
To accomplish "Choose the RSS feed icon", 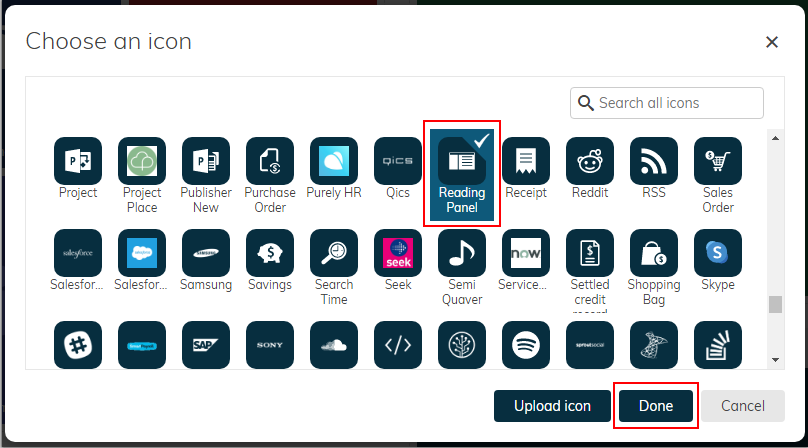I will 653,161.
